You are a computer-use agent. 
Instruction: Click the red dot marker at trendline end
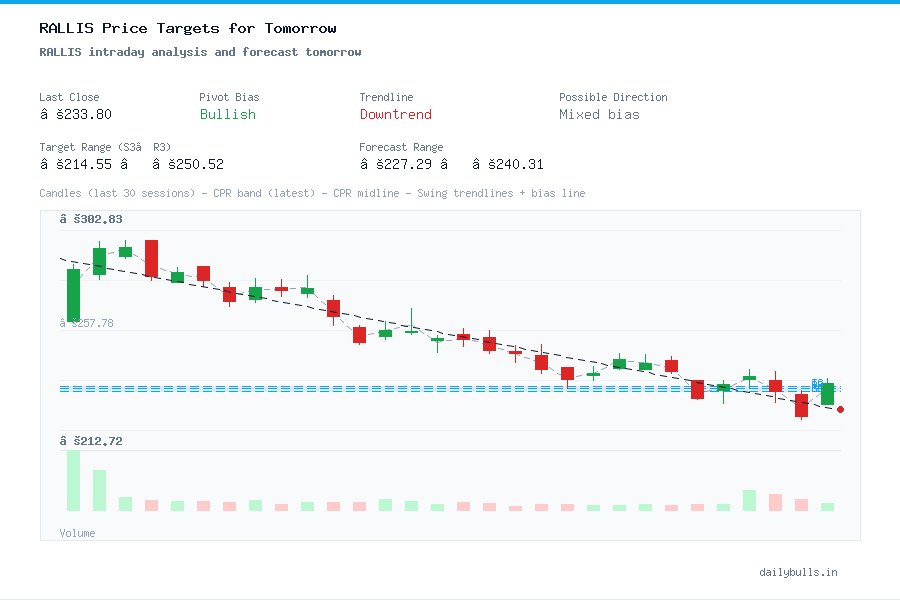pyautogui.click(x=840, y=409)
